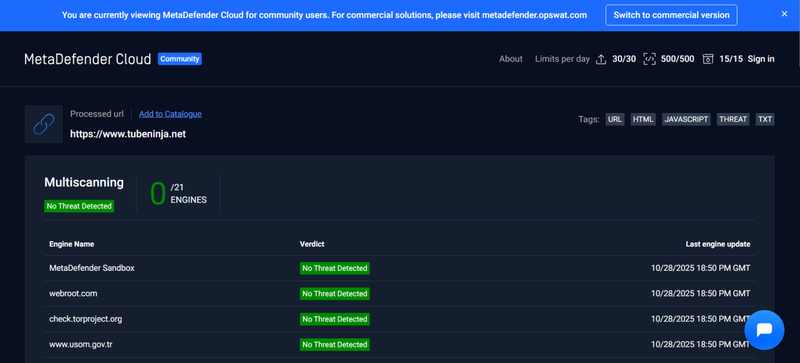This screenshot has height=363, width=800.
Task: Click the Verdict column header
Action: coord(312,244)
